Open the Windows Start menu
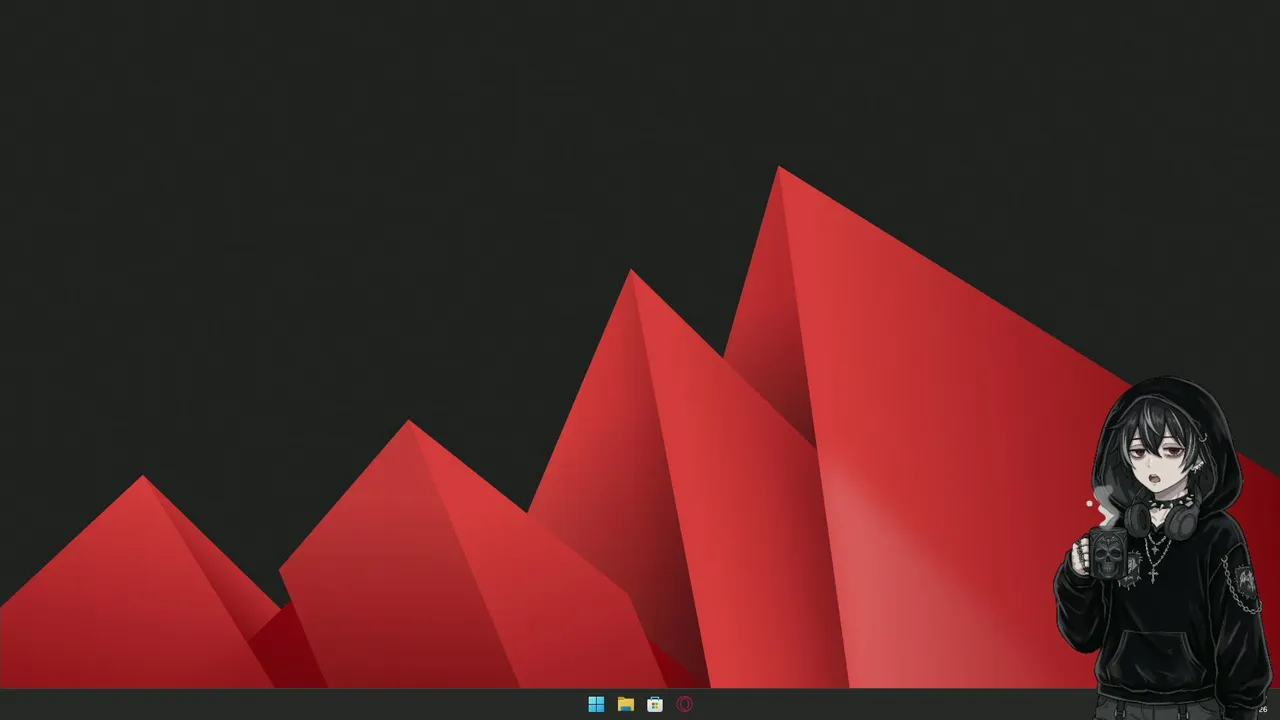1280x720 pixels. coord(596,704)
